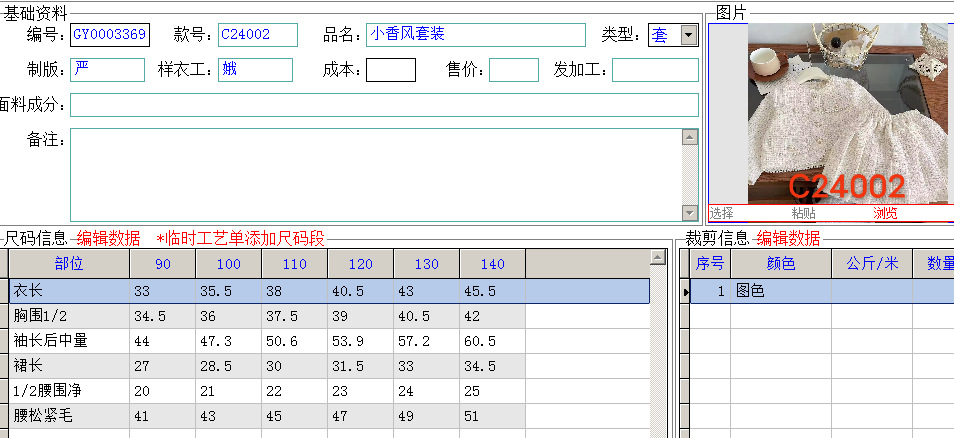Click cell 41 in 腰松紧毛 row
Image resolution: width=954 pixels, height=438 pixels.
pyautogui.click(x=163, y=416)
